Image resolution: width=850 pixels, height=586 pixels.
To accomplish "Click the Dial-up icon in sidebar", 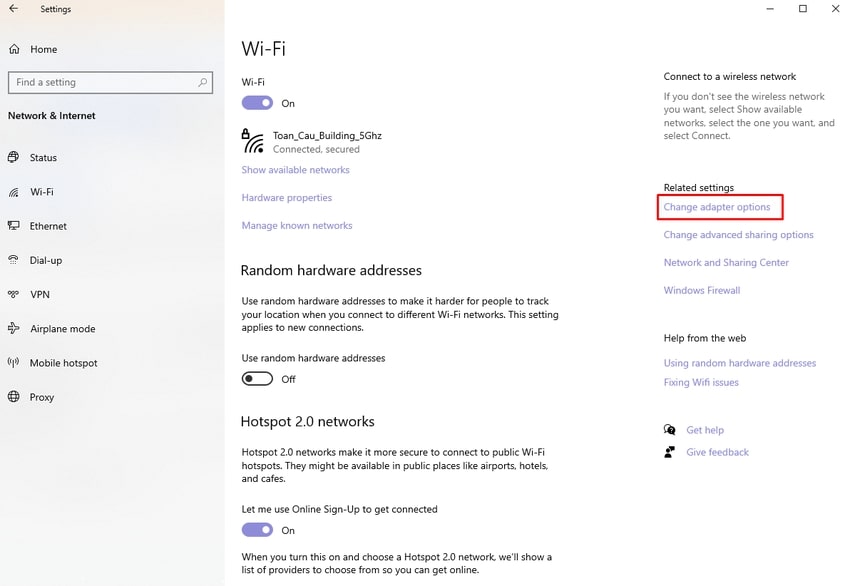I will point(14,260).
